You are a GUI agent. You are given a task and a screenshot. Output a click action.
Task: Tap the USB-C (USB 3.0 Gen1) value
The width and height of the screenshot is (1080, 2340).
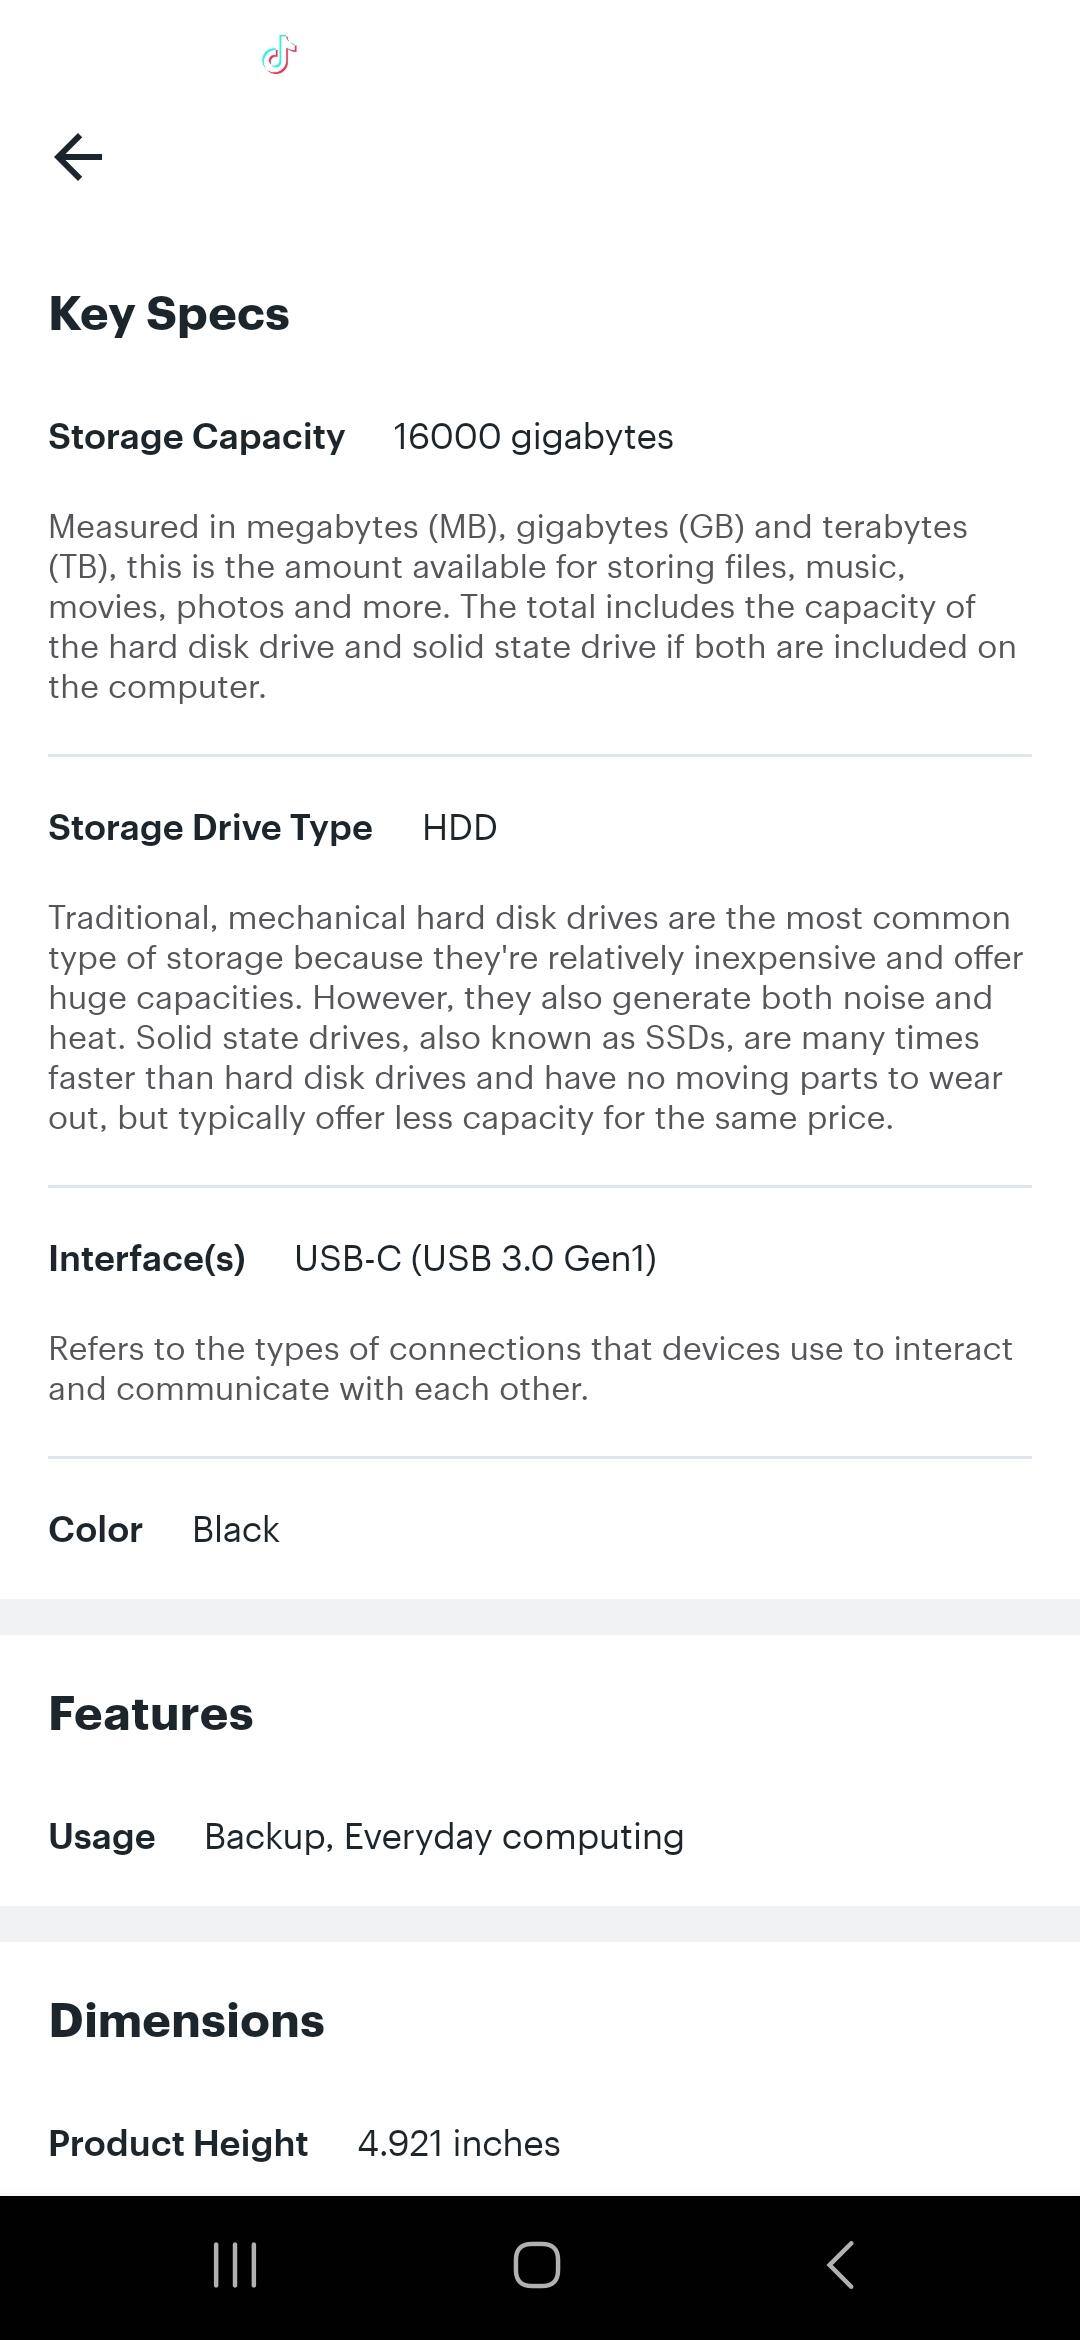tap(475, 1259)
